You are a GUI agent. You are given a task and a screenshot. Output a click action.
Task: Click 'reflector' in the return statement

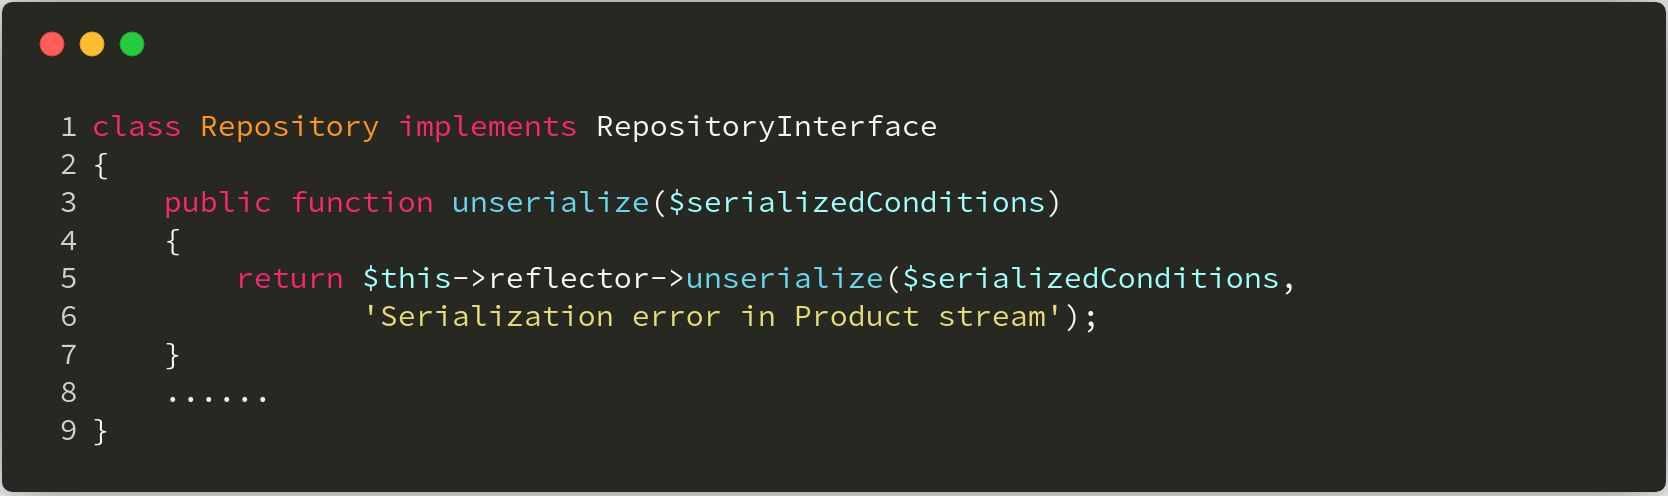tap(569, 279)
